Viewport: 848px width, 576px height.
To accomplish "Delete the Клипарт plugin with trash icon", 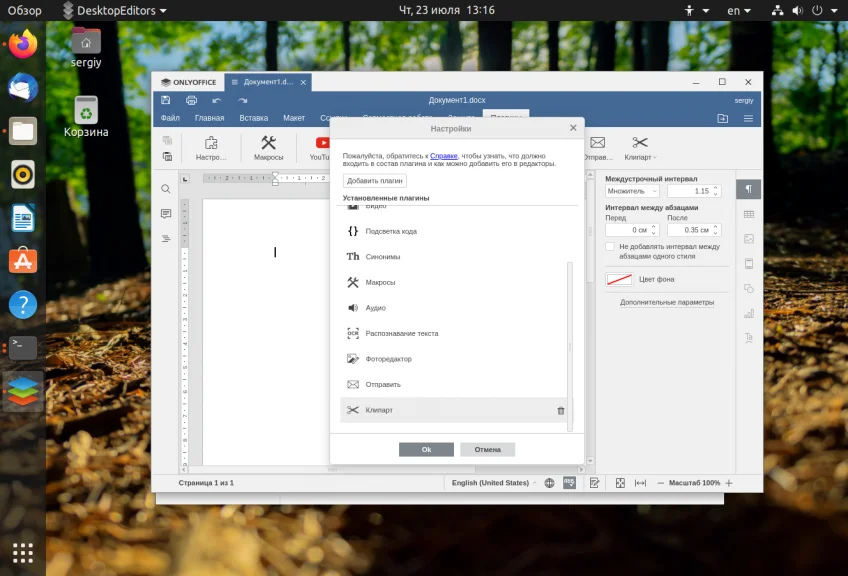I will coord(560,411).
